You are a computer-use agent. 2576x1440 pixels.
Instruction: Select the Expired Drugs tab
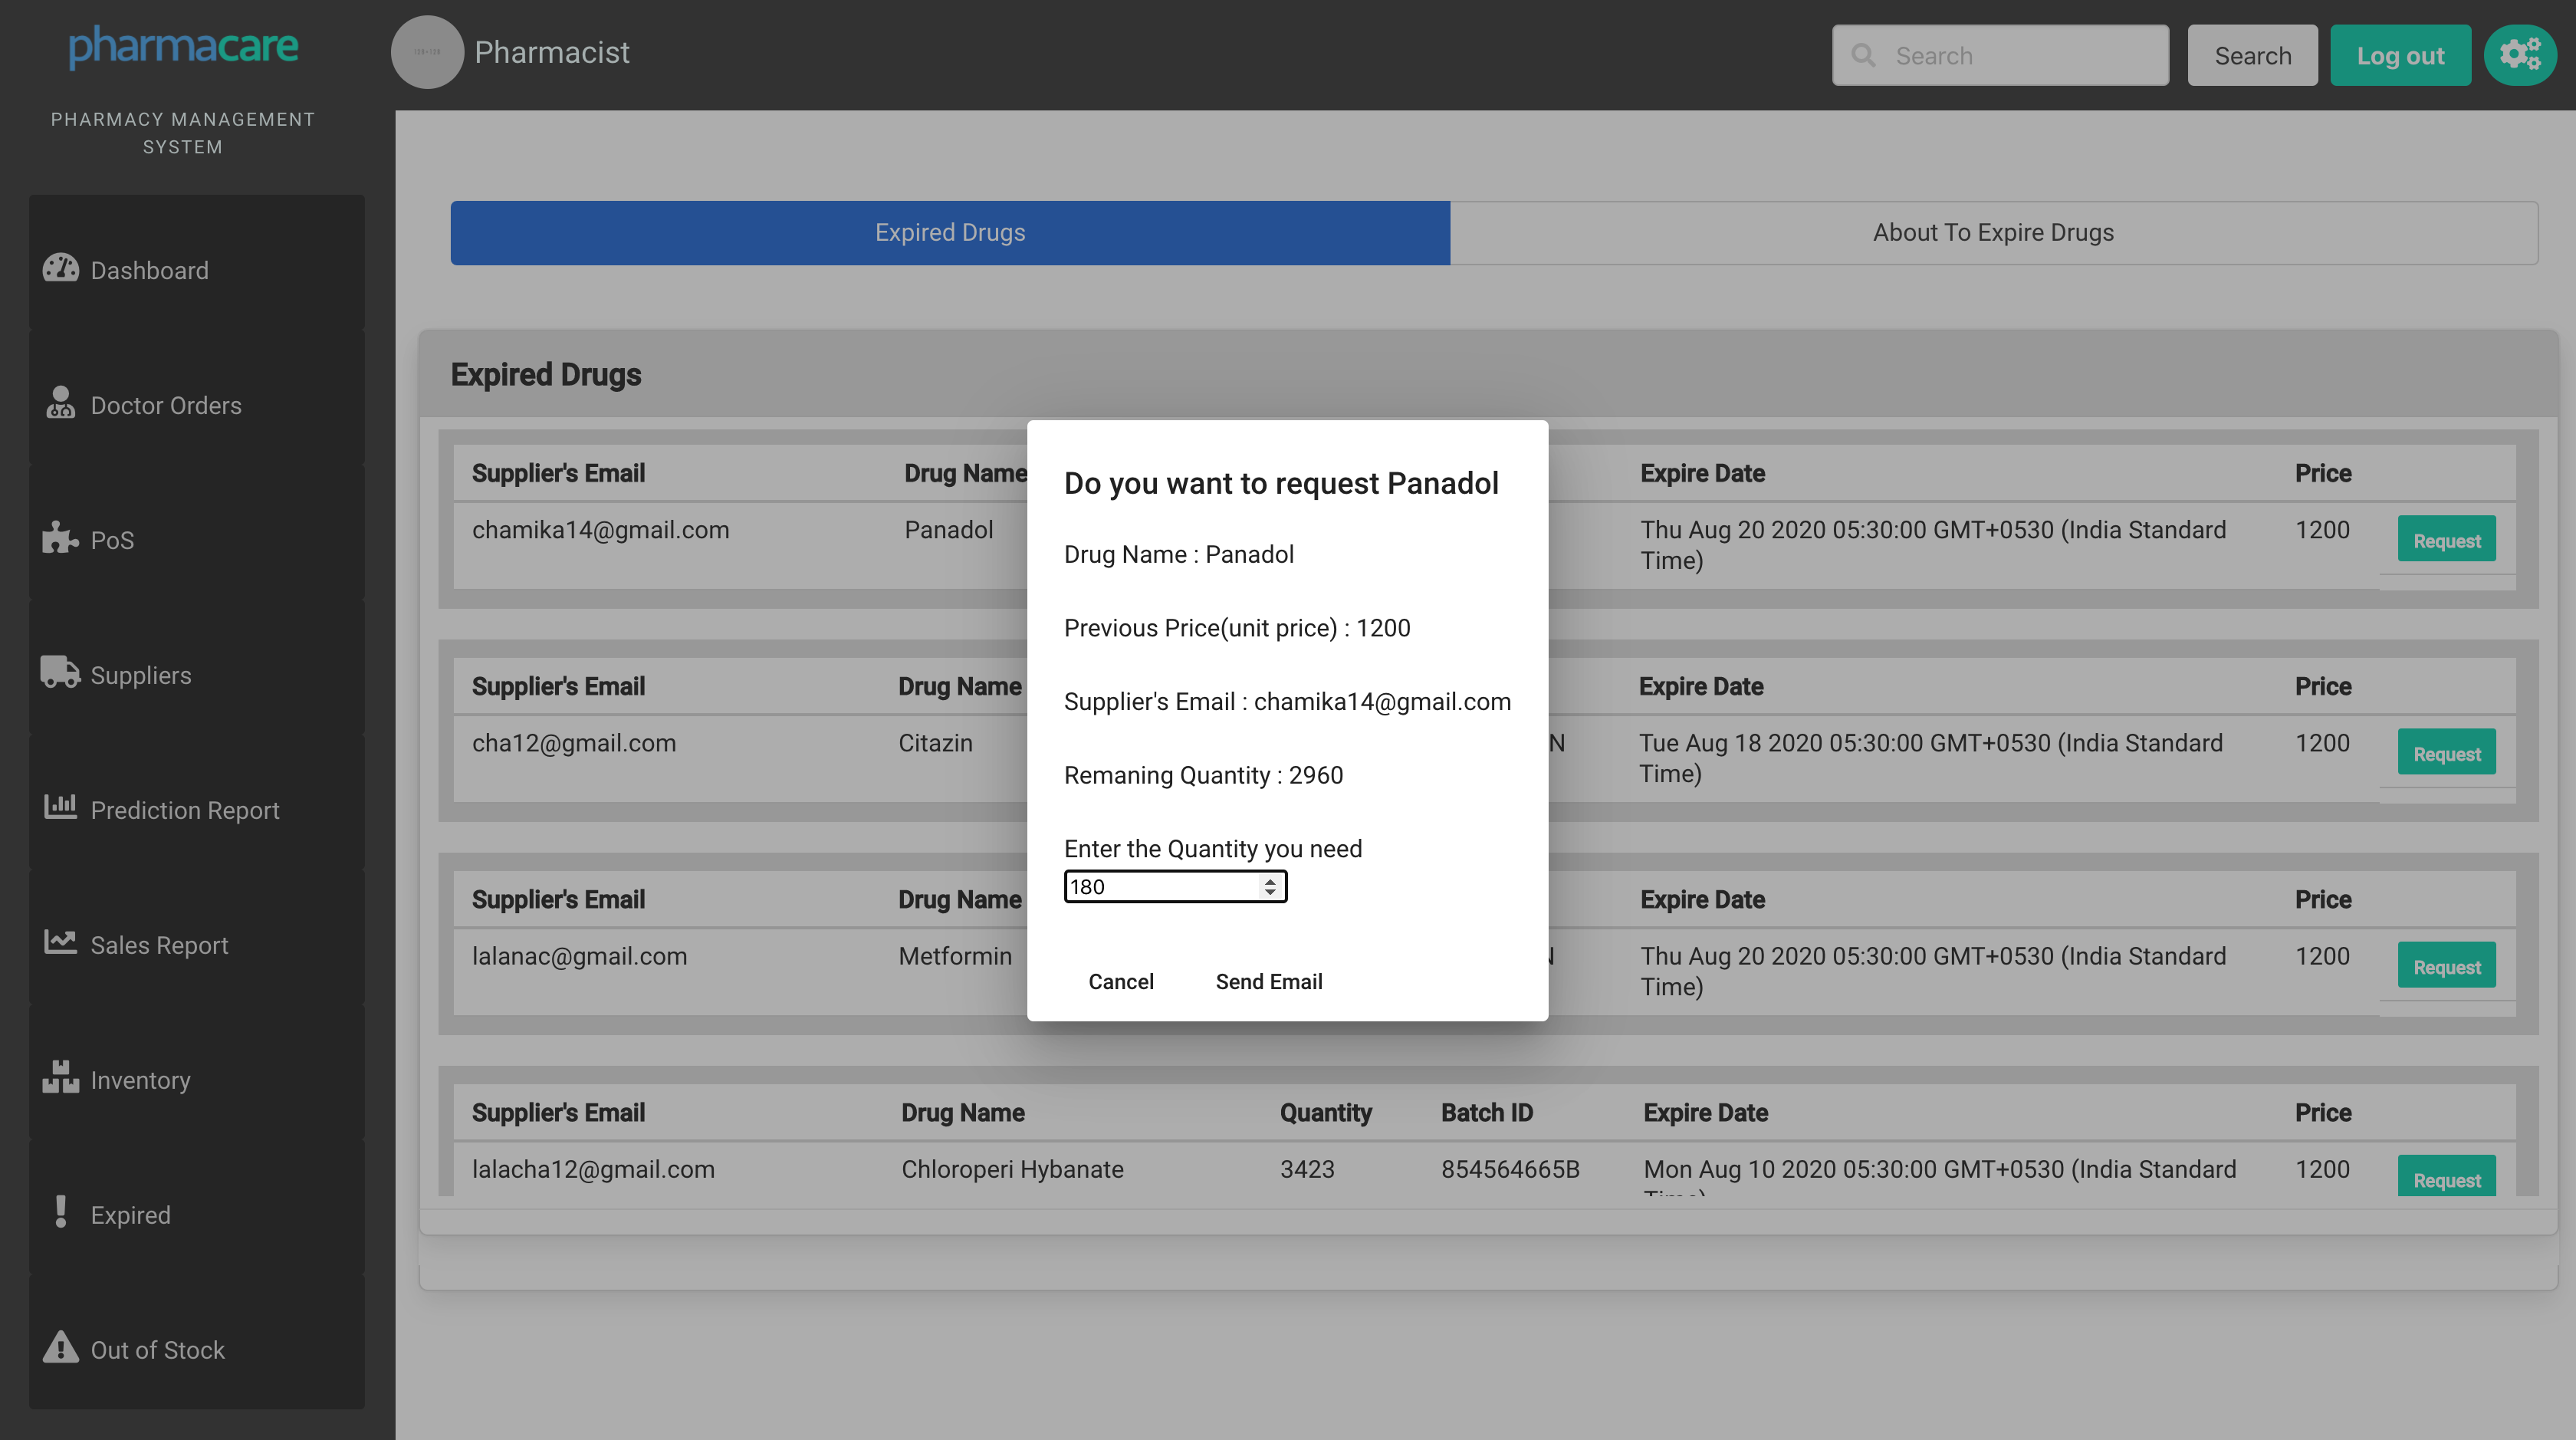[950, 233]
